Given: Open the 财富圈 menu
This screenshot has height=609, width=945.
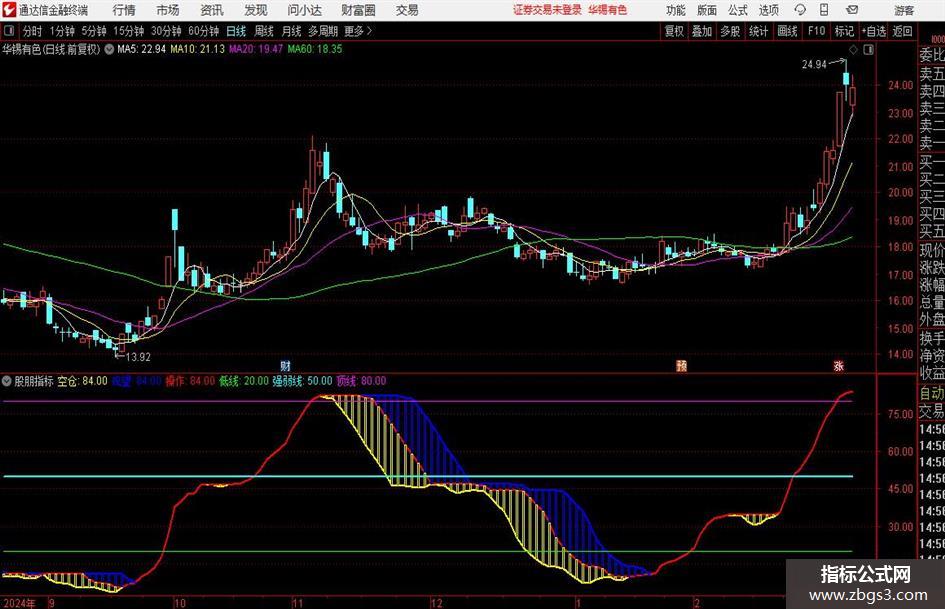Looking at the screenshot, I should [x=358, y=10].
